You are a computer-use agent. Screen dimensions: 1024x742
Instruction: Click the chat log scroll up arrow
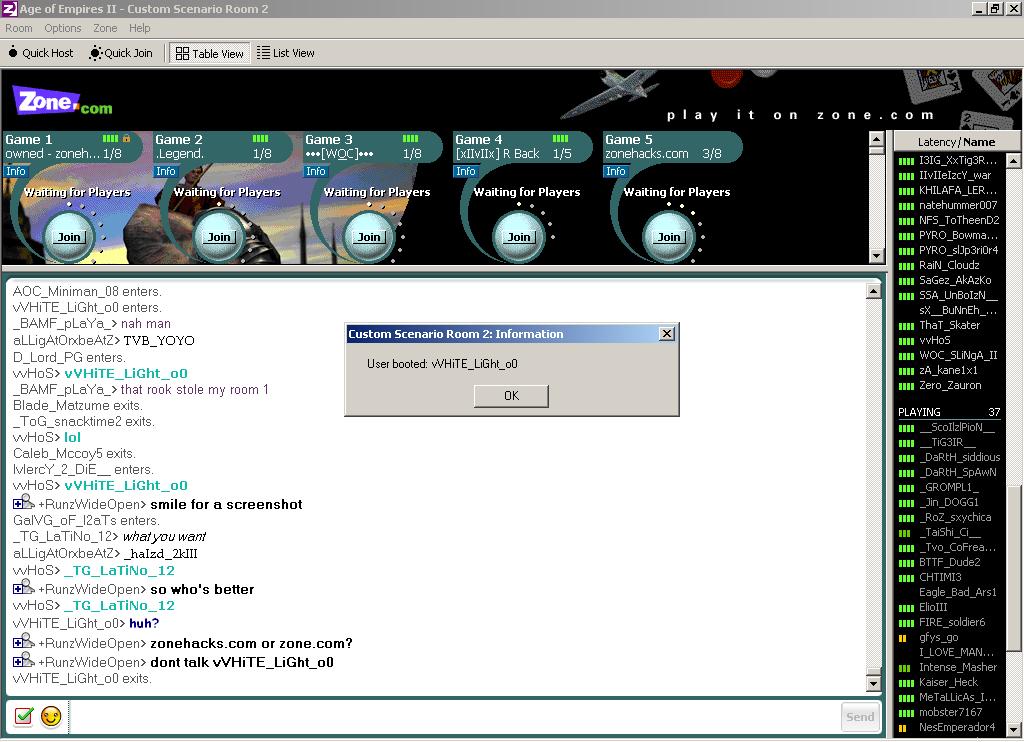coord(873,291)
